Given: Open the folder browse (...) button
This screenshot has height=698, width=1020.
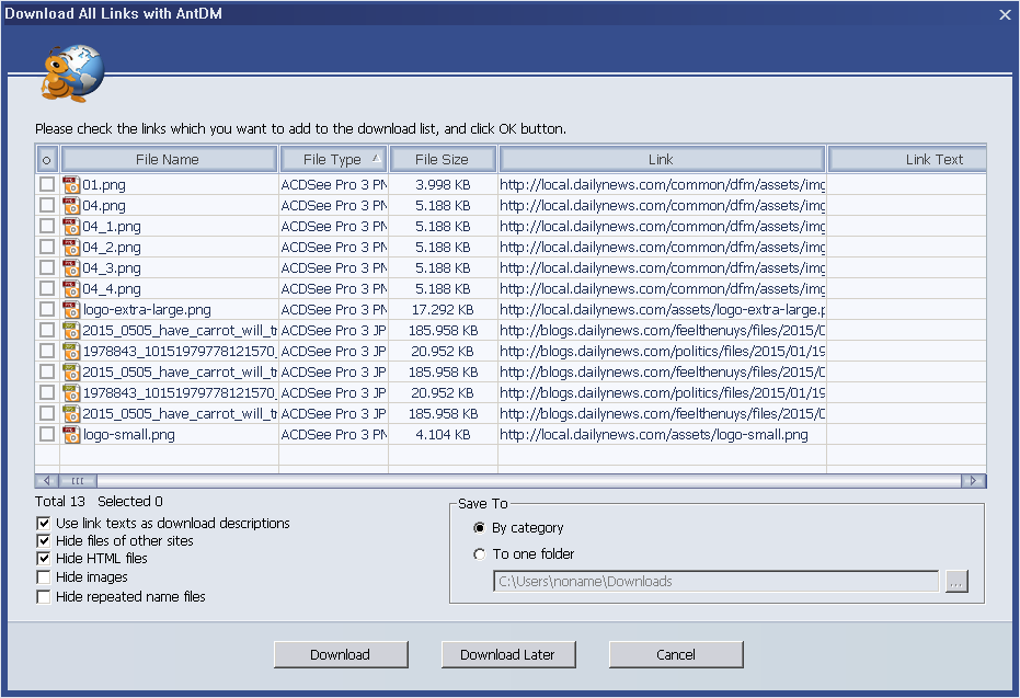Looking at the screenshot, I should [x=956, y=582].
